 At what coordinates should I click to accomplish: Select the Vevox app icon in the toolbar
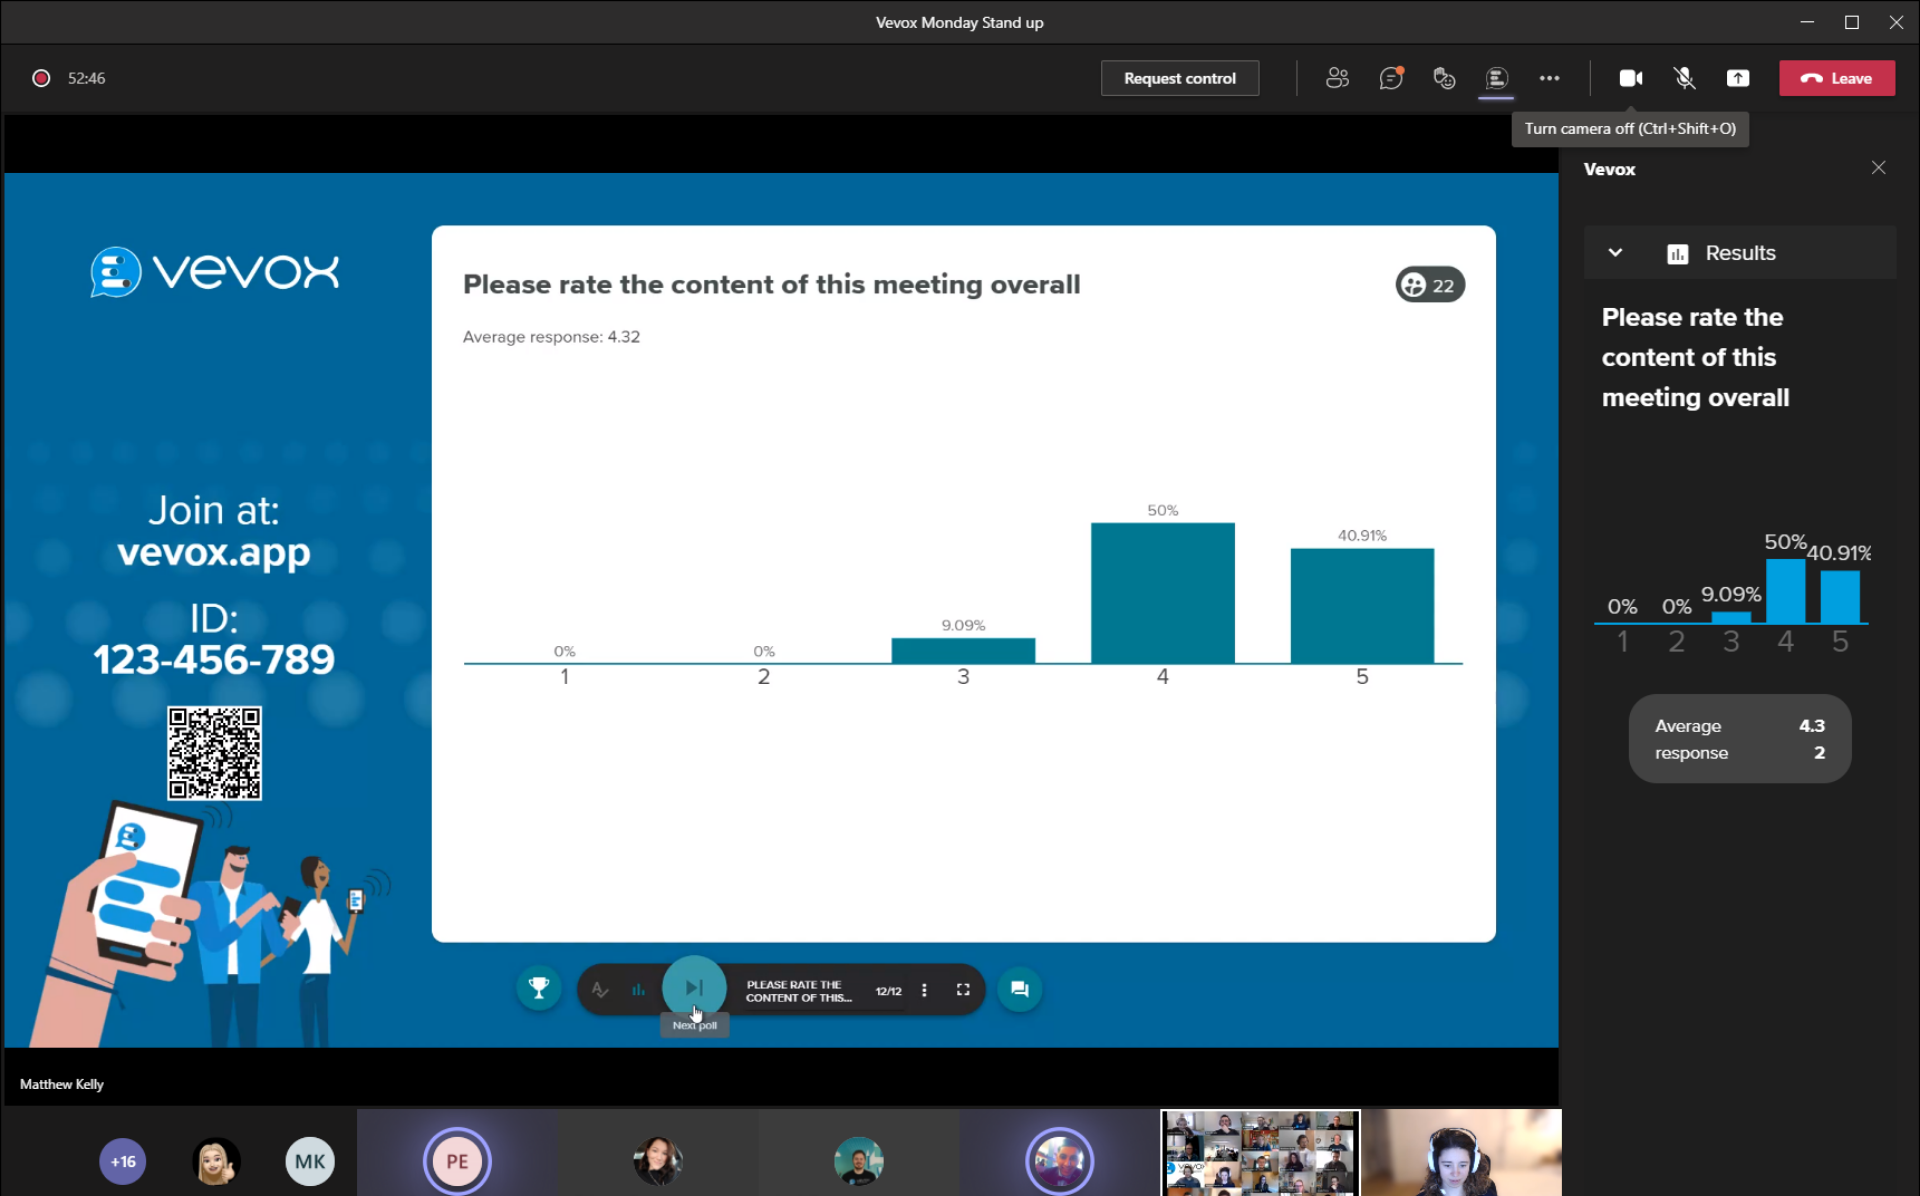tap(1496, 78)
